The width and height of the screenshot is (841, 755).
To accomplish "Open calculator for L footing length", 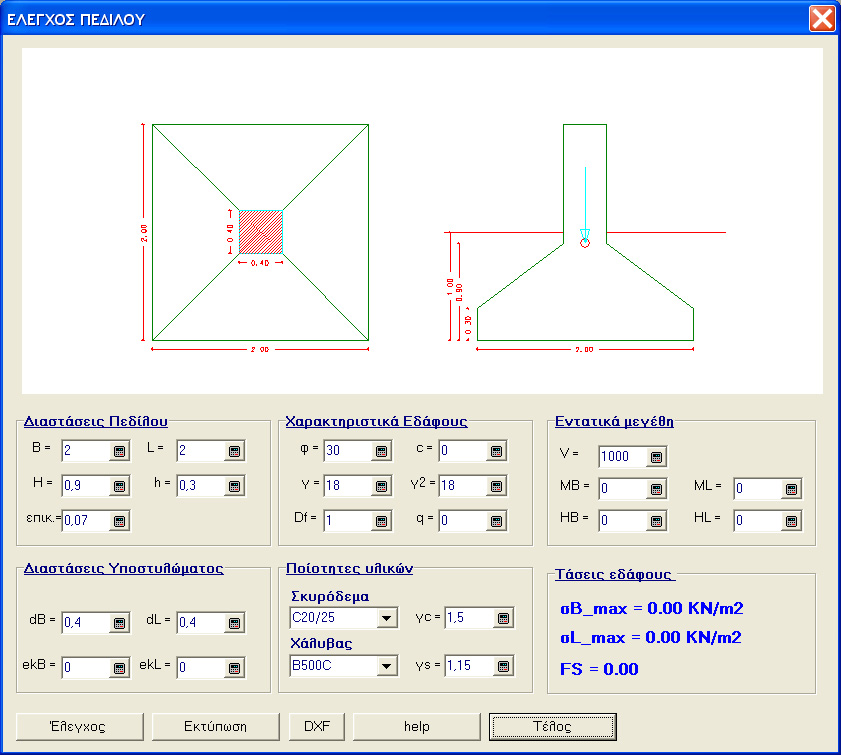I will coord(234,451).
